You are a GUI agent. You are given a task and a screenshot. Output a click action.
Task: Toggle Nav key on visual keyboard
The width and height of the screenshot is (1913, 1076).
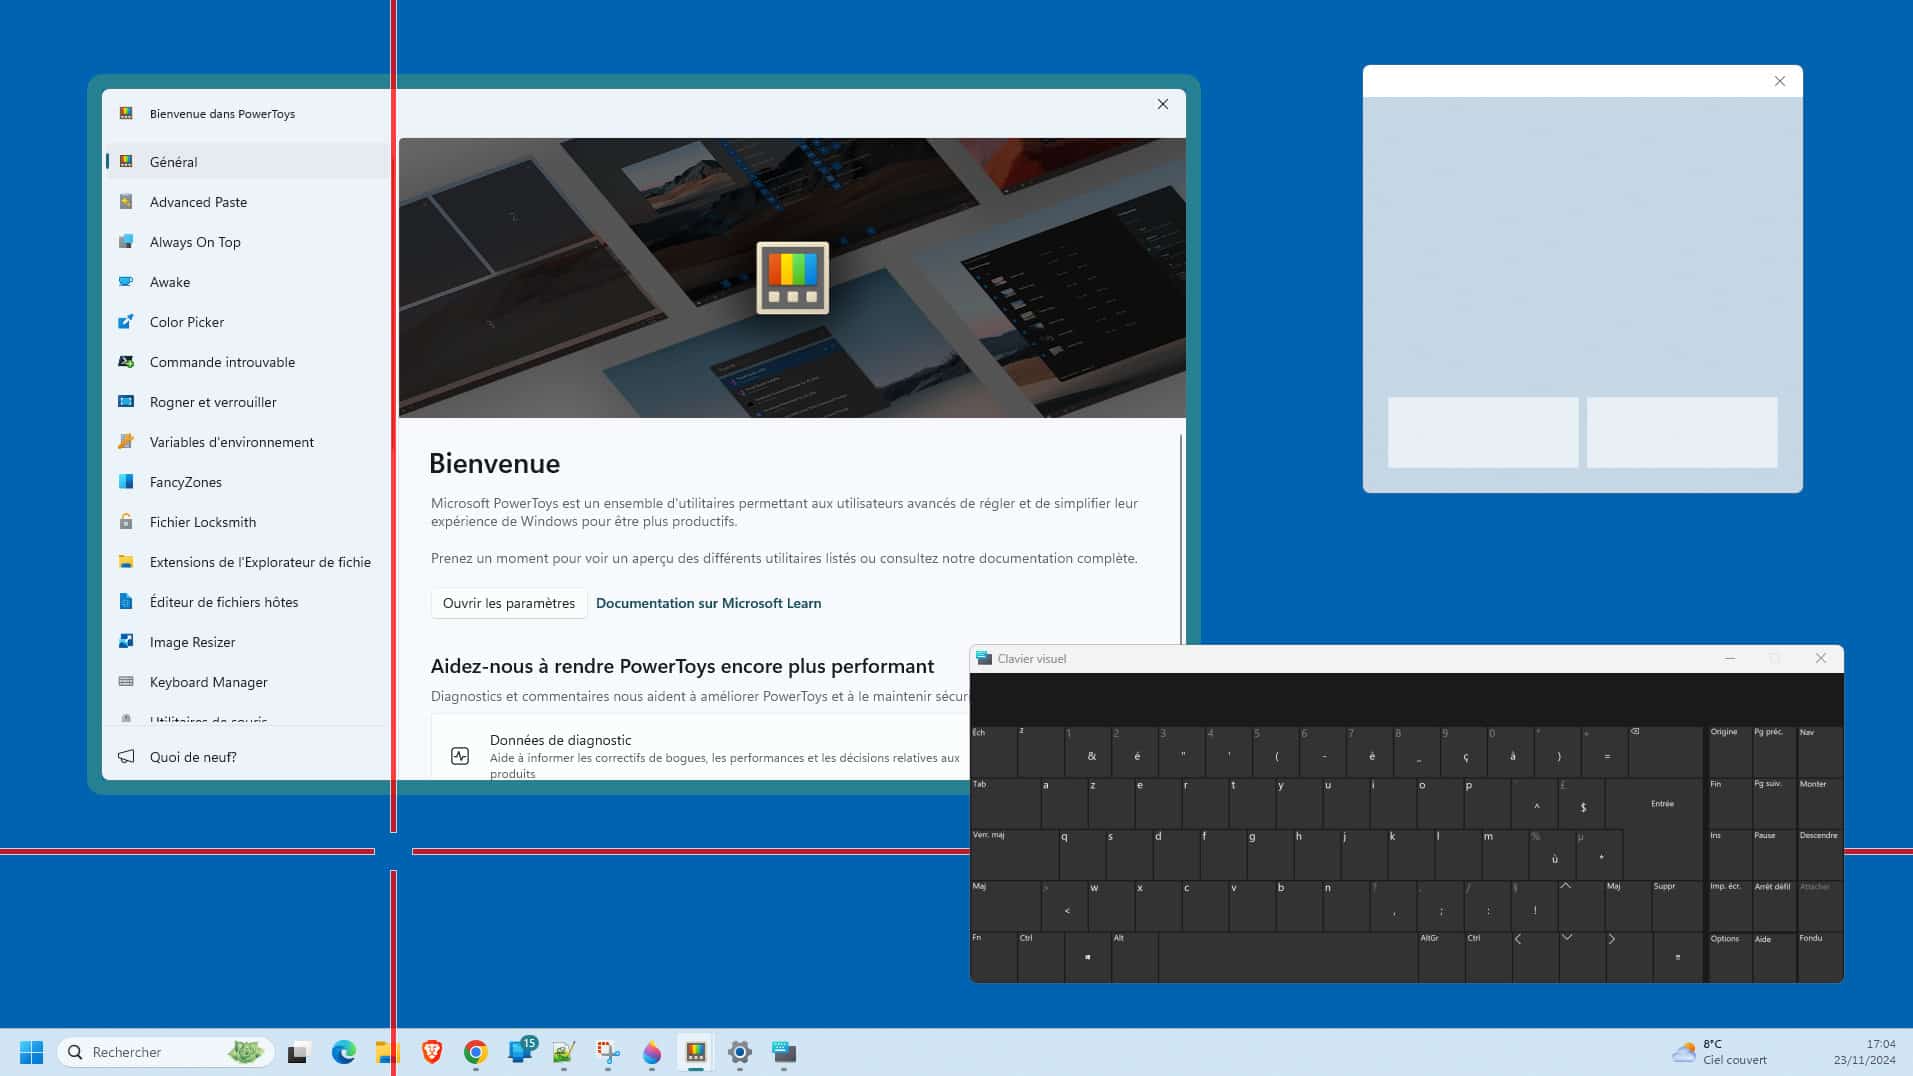tap(1819, 751)
